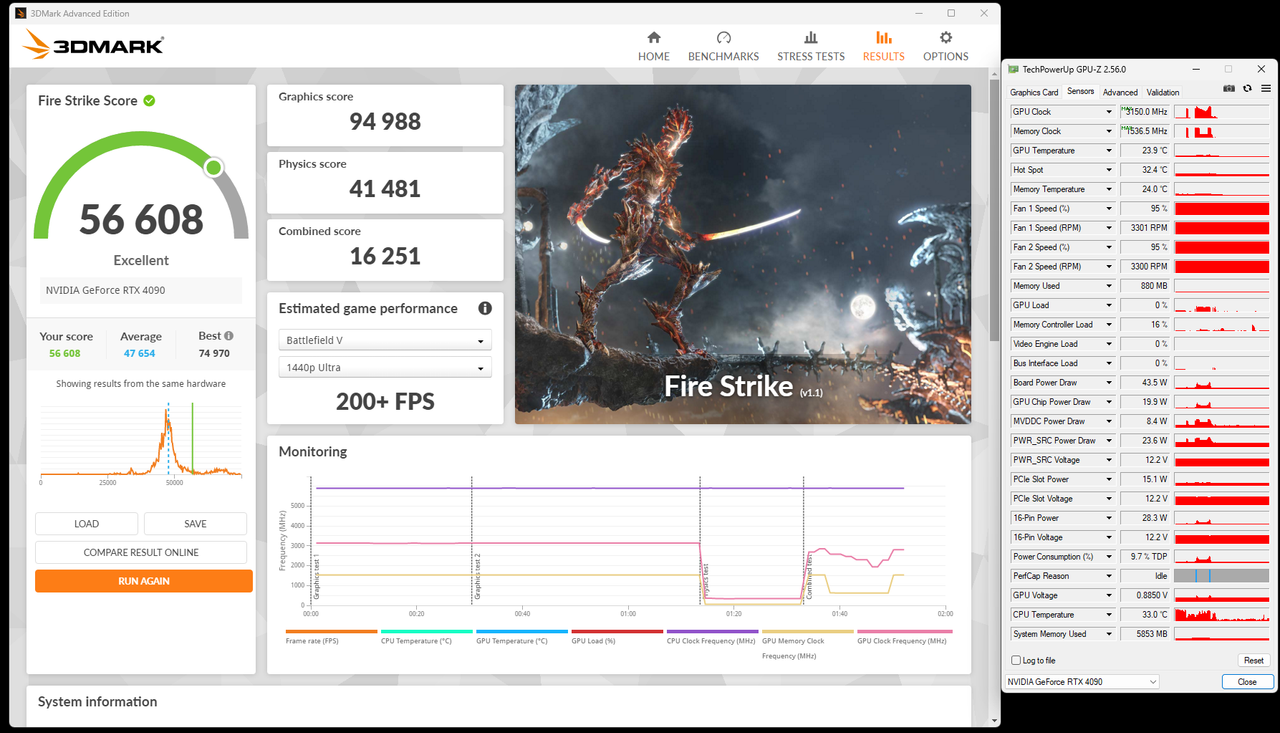Open the OPTIONS gear in 3DMark

945,46
